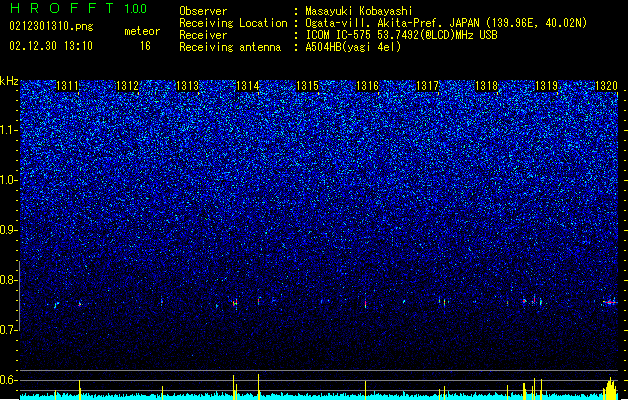Click the HROFFT 1.0.0 title text
This screenshot has width=629, height=400.
[x=79, y=8]
